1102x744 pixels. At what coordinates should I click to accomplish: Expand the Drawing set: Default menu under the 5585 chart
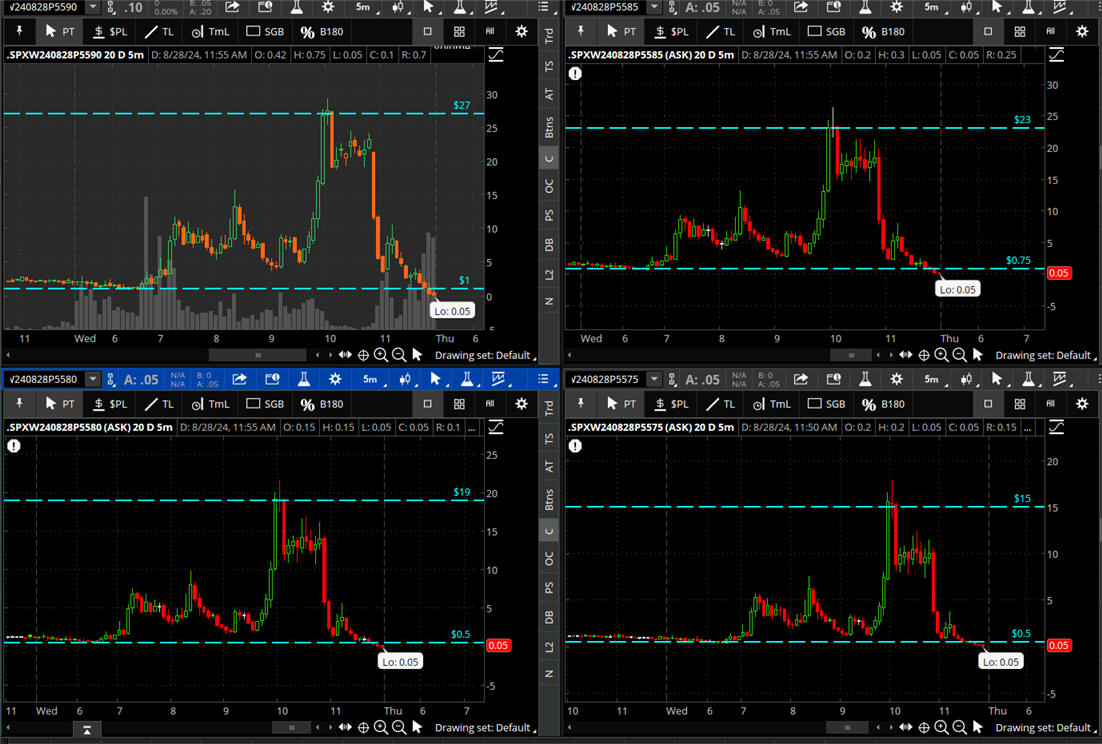tap(1042, 355)
